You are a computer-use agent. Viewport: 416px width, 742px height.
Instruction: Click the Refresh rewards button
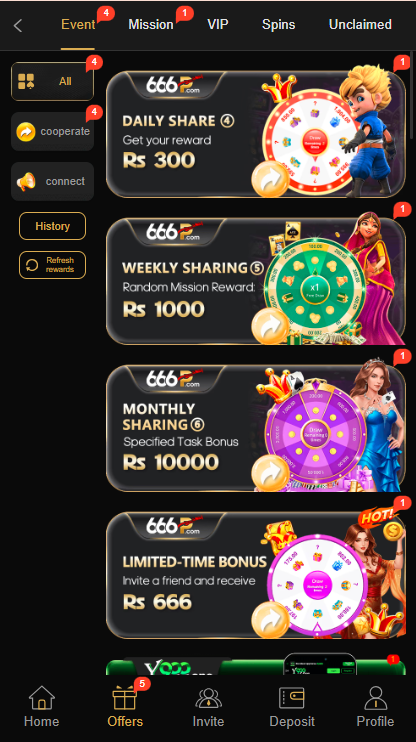coord(53,265)
